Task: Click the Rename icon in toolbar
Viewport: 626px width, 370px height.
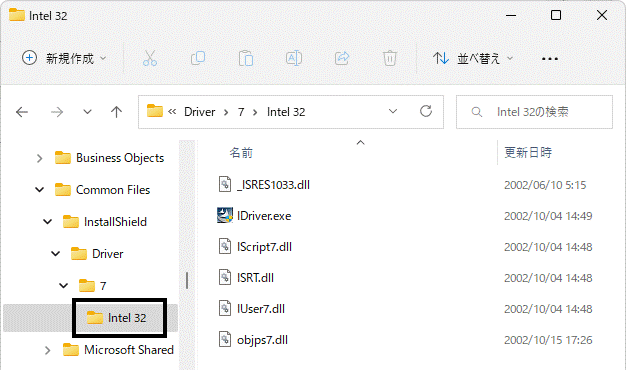Action: click(294, 58)
